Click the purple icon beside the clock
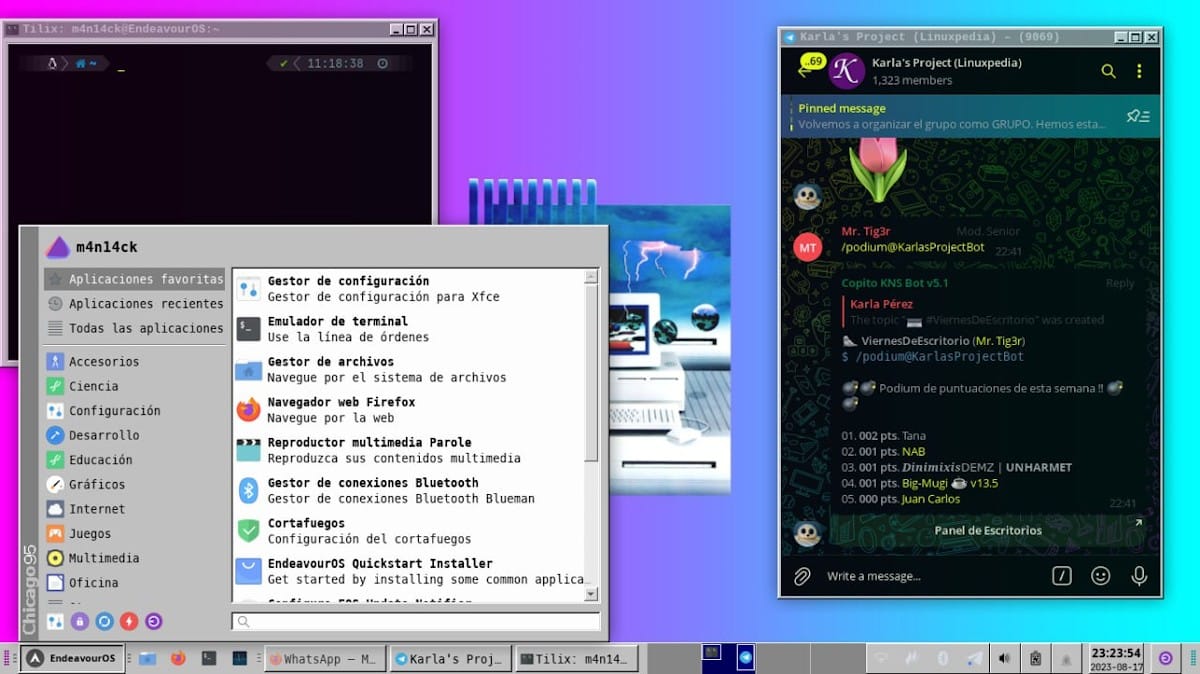The height and width of the screenshot is (674, 1200). pyautogui.click(x=1166, y=658)
